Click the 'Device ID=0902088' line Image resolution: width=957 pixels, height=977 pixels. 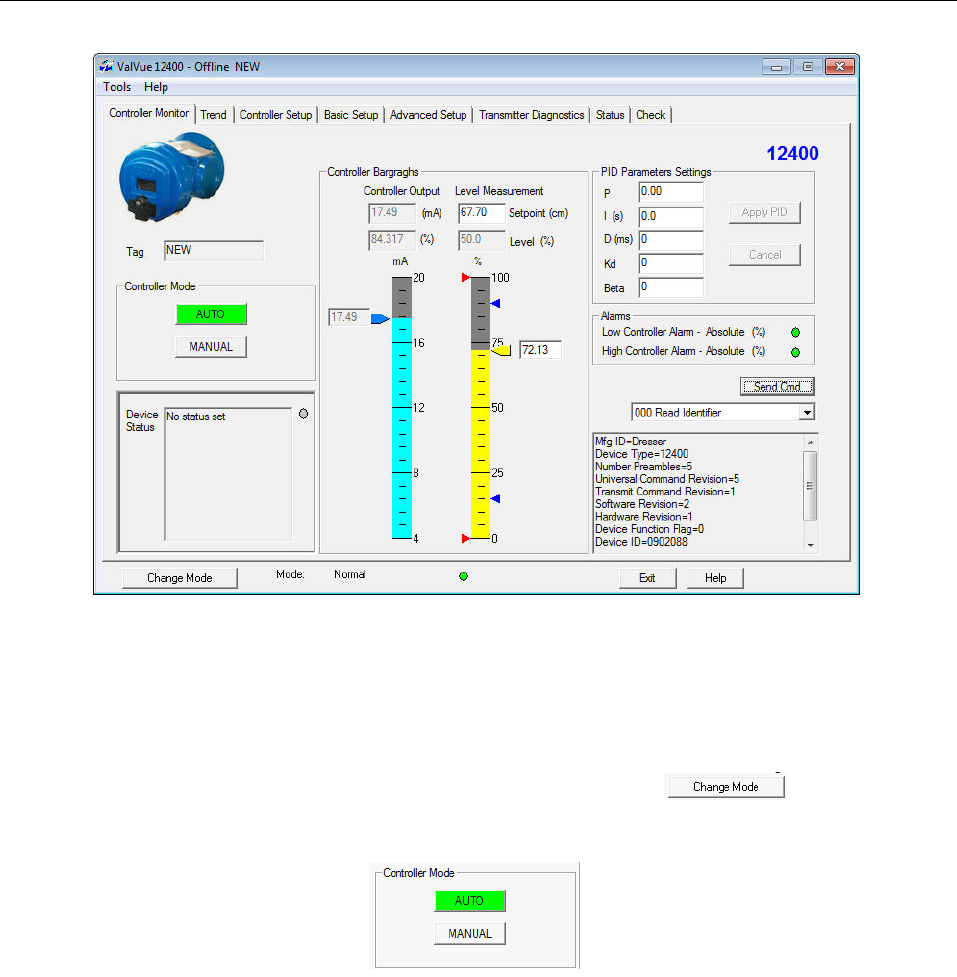(x=641, y=542)
